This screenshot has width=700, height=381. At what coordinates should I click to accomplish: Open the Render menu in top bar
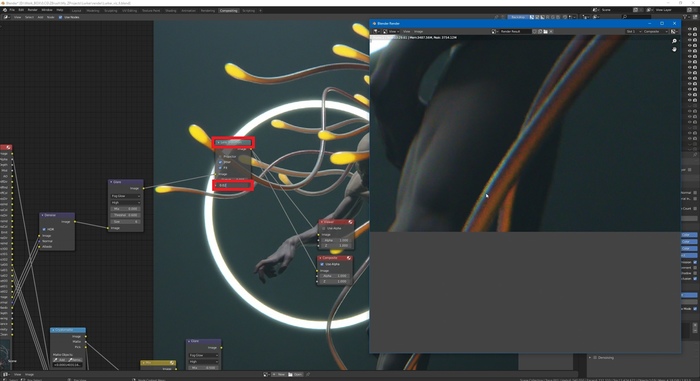tap(33, 10)
